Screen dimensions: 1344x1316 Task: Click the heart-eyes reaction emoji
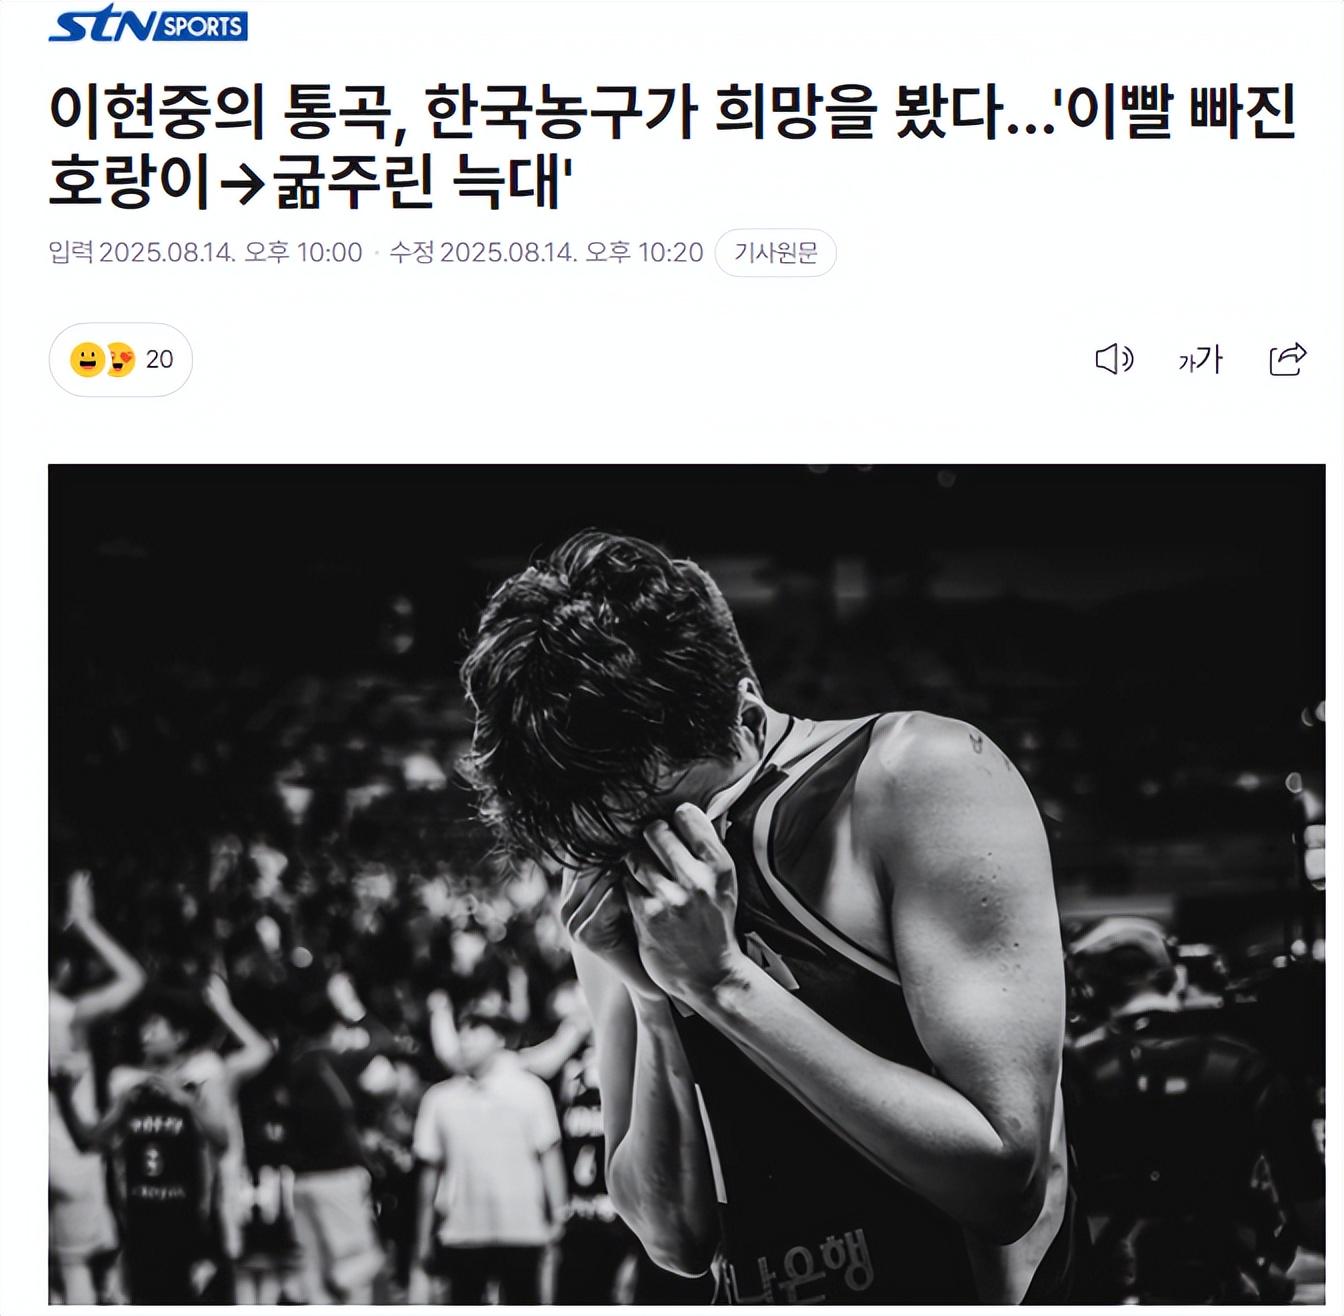click(x=120, y=359)
